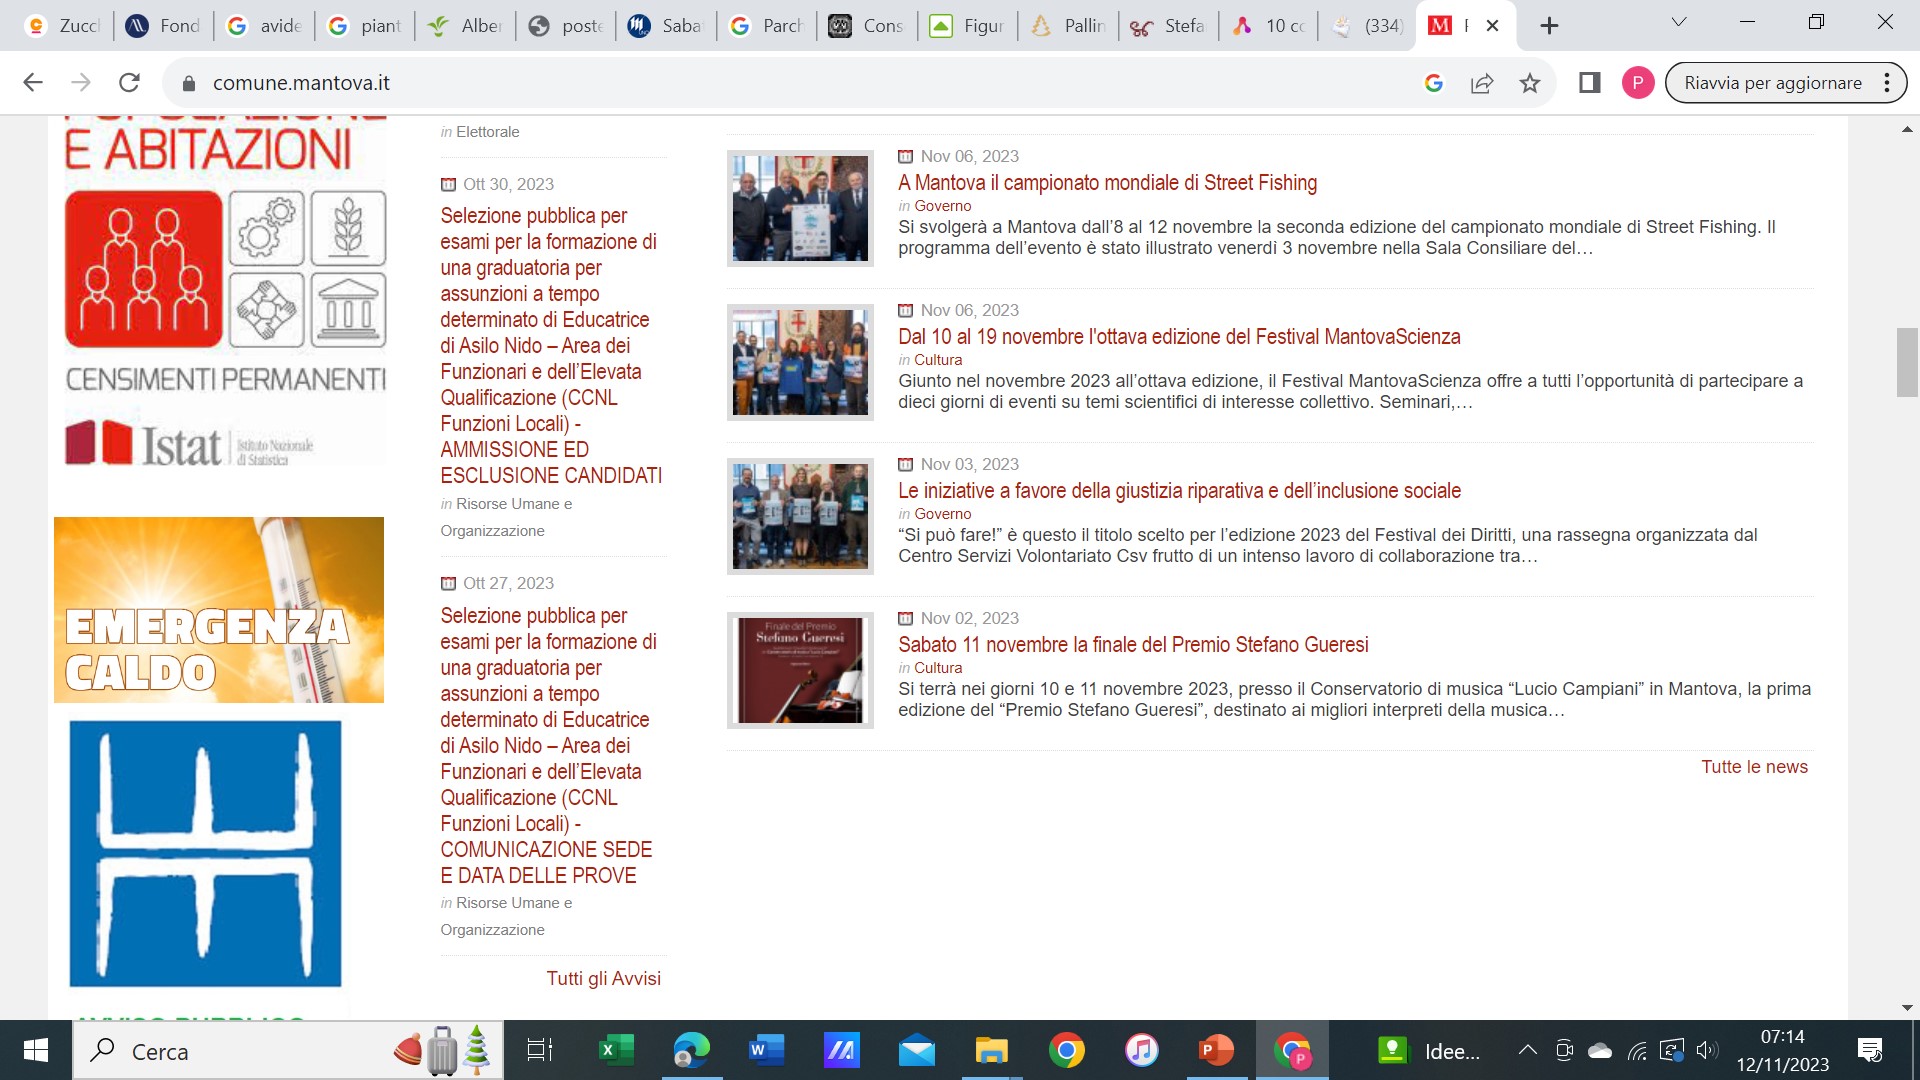
Task: Open the notification center icon
Action: [1869, 1050]
